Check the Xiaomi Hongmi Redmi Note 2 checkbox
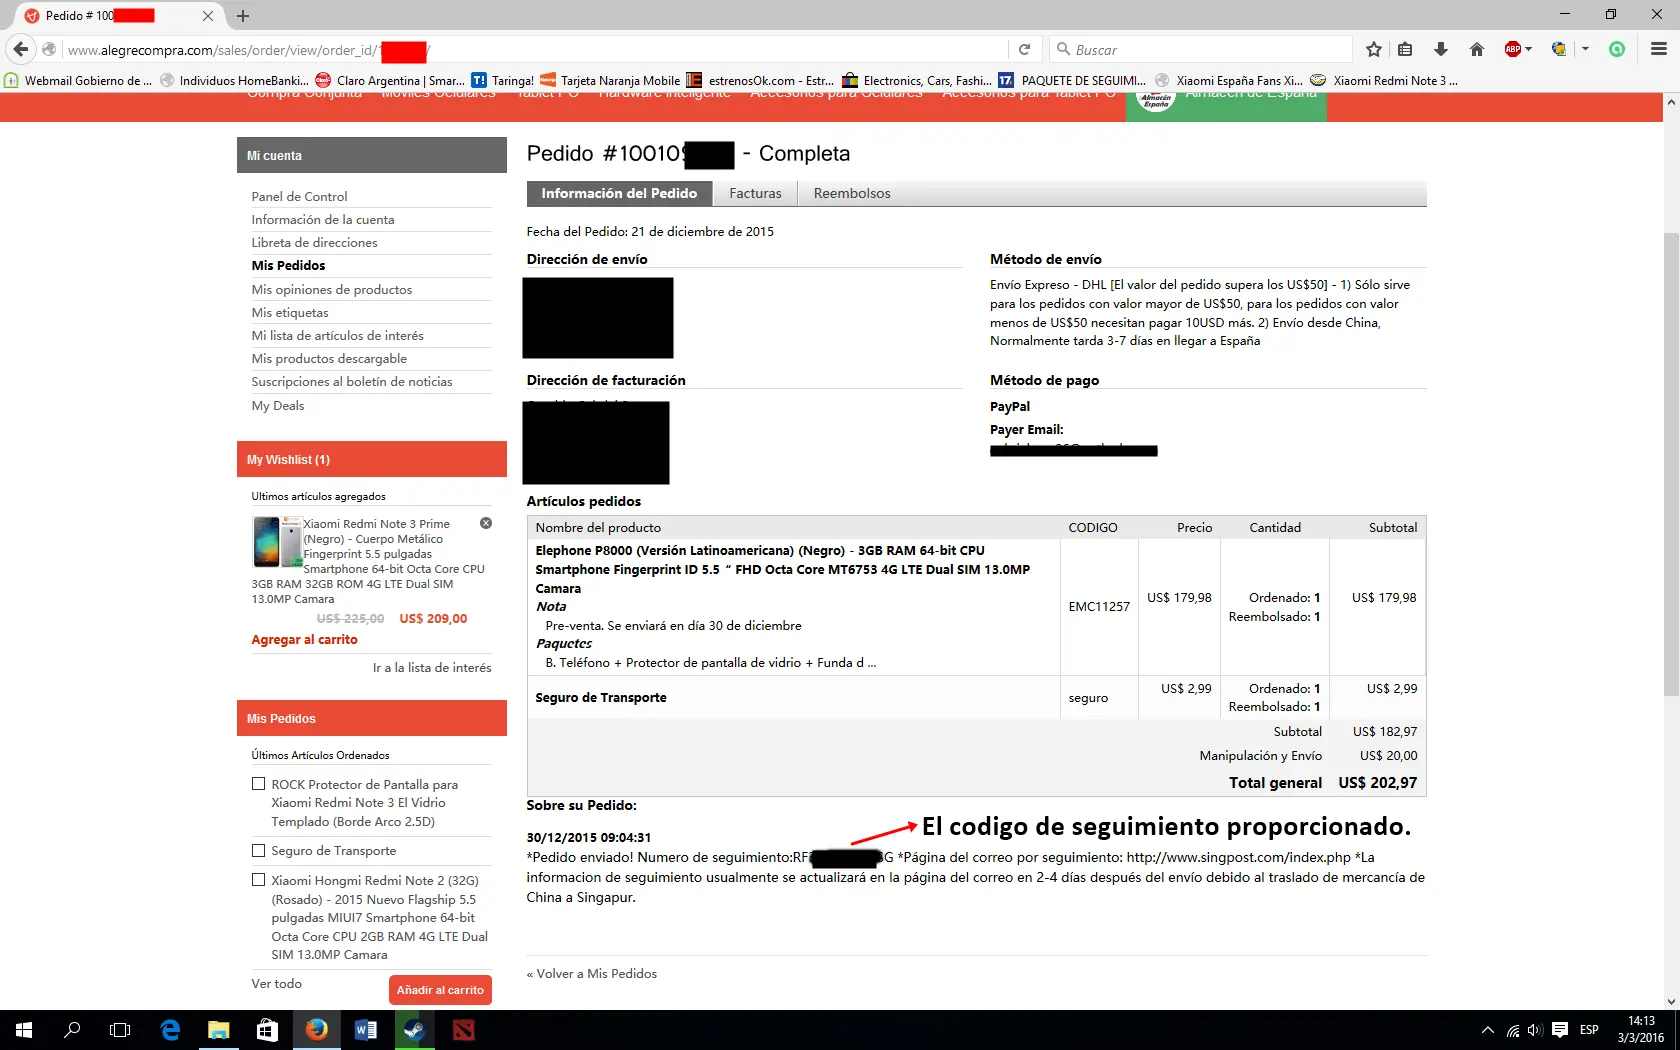 [x=258, y=880]
